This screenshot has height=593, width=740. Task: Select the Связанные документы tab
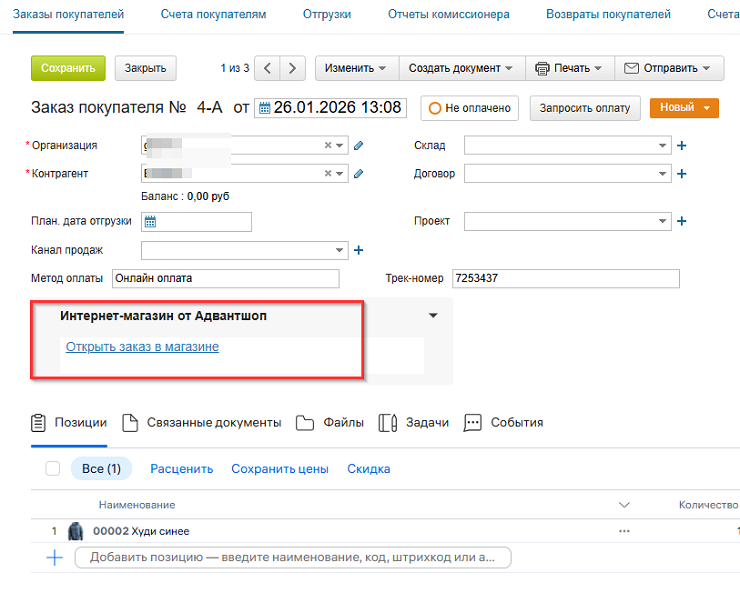click(202, 423)
